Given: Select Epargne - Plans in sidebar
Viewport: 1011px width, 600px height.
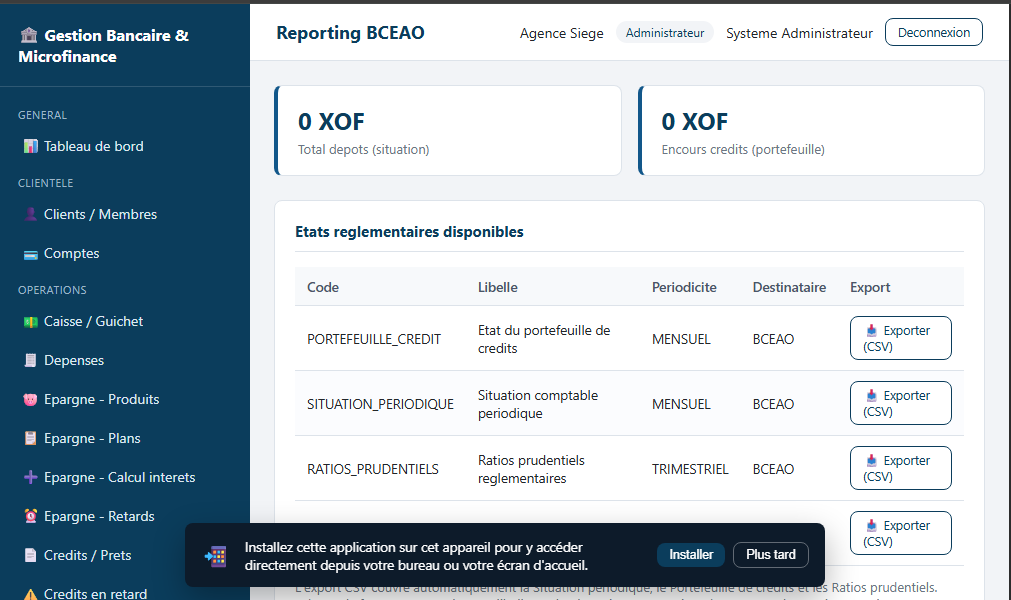Looking at the screenshot, I should click(x=125, y=438).
